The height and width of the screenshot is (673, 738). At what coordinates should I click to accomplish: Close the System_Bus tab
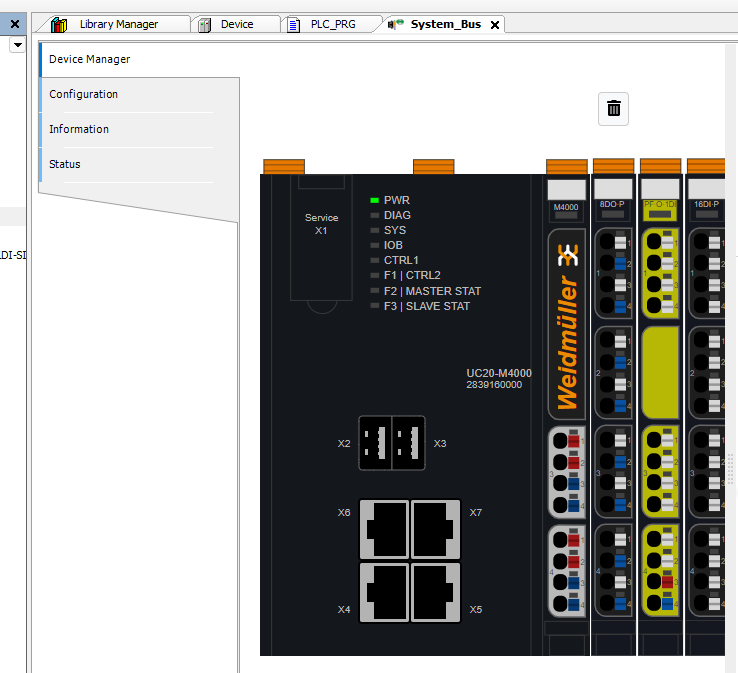coord(495,25)
